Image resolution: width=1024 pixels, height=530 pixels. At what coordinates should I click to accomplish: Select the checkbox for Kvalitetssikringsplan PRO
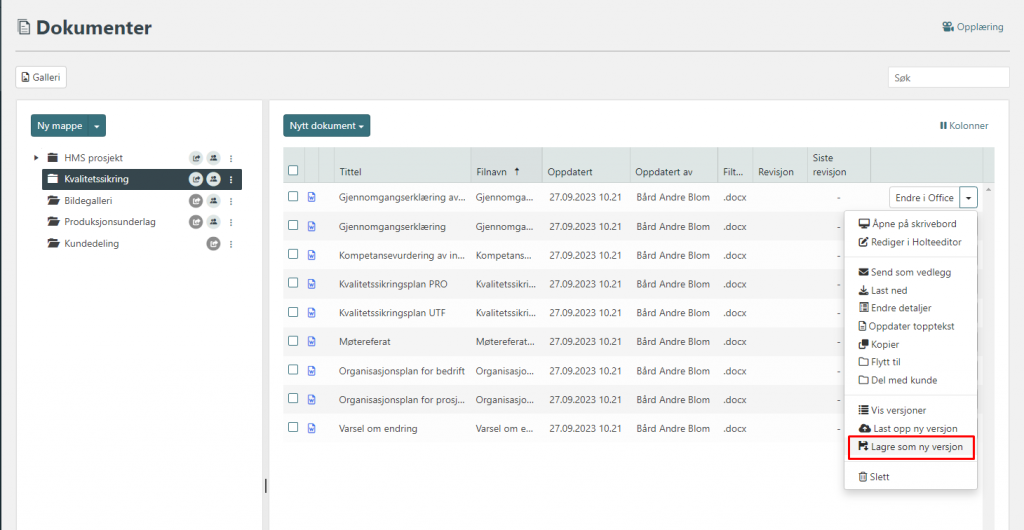coord(293,284)
